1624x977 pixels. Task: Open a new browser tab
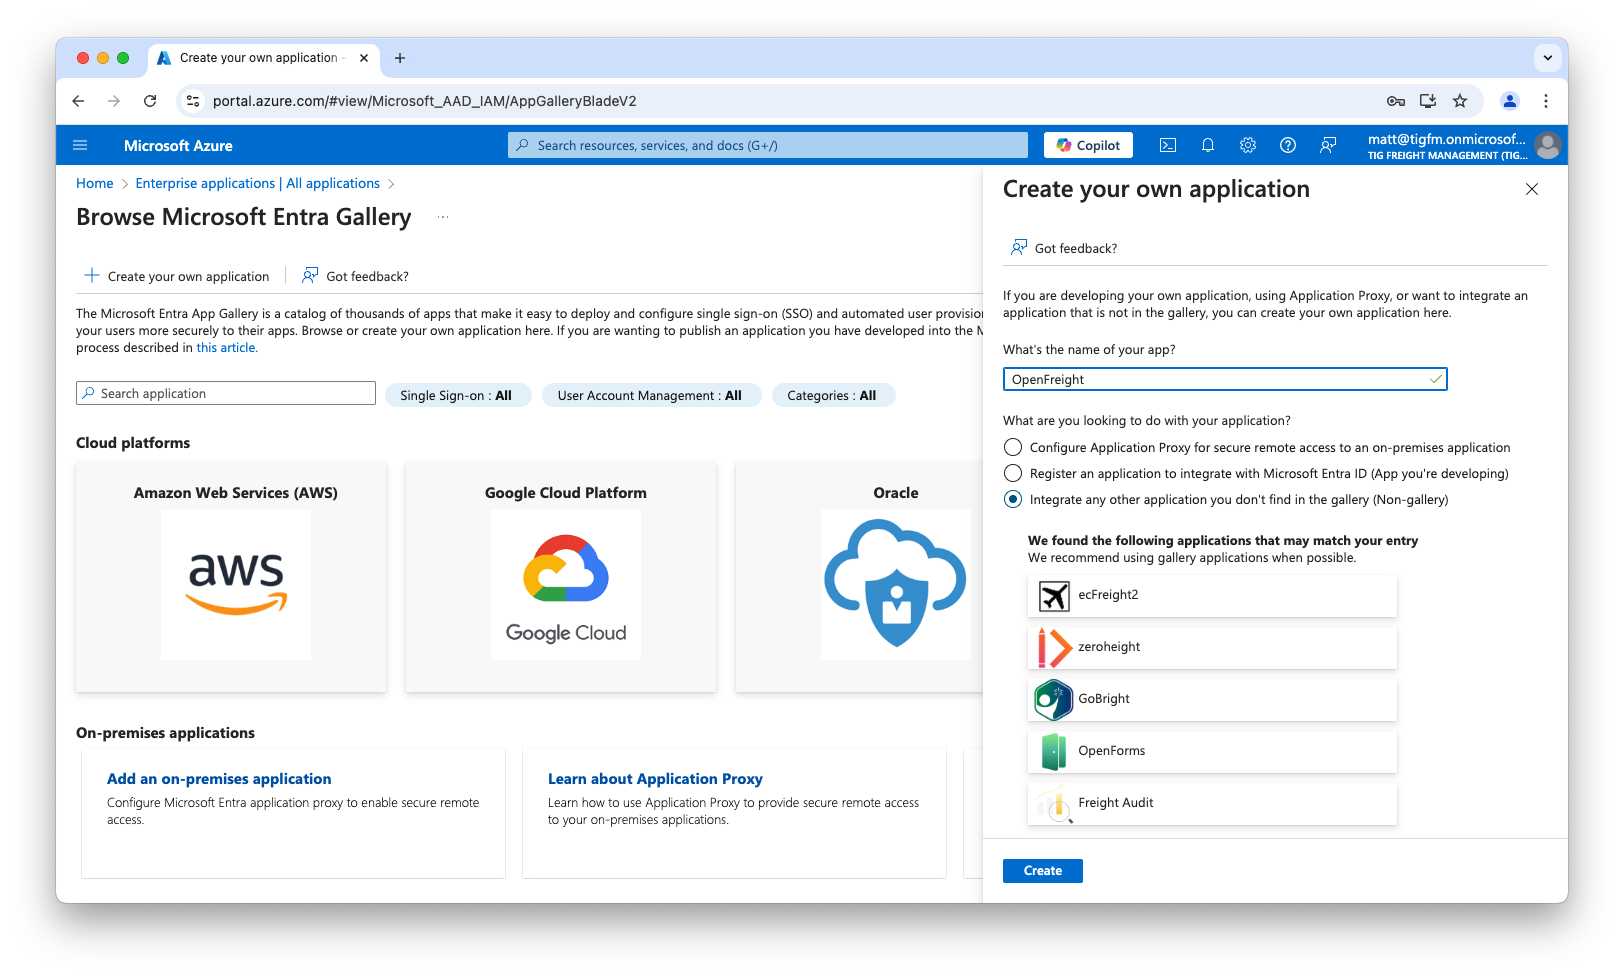(x=400, y=58)
